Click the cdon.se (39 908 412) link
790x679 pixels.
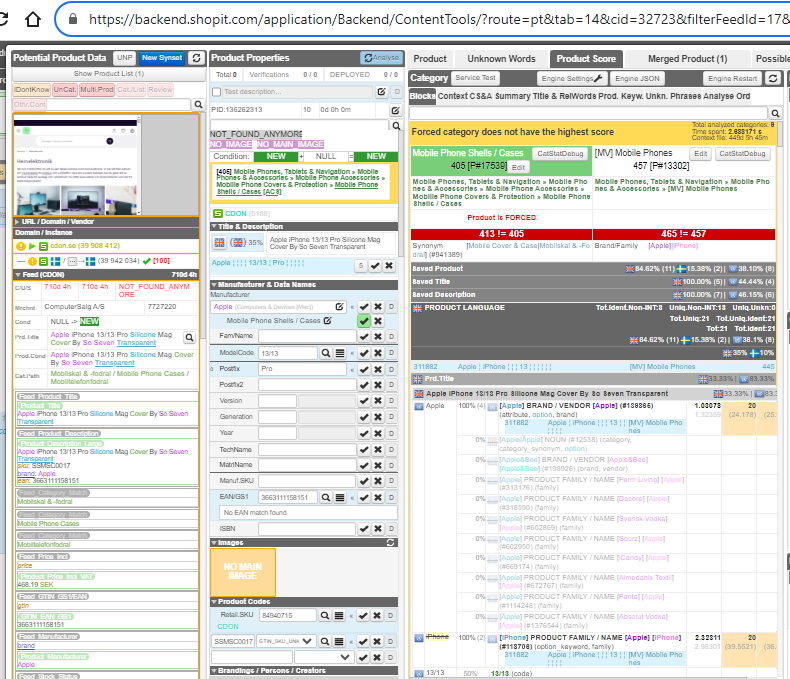pyautogui.click(x=85, y=246)
